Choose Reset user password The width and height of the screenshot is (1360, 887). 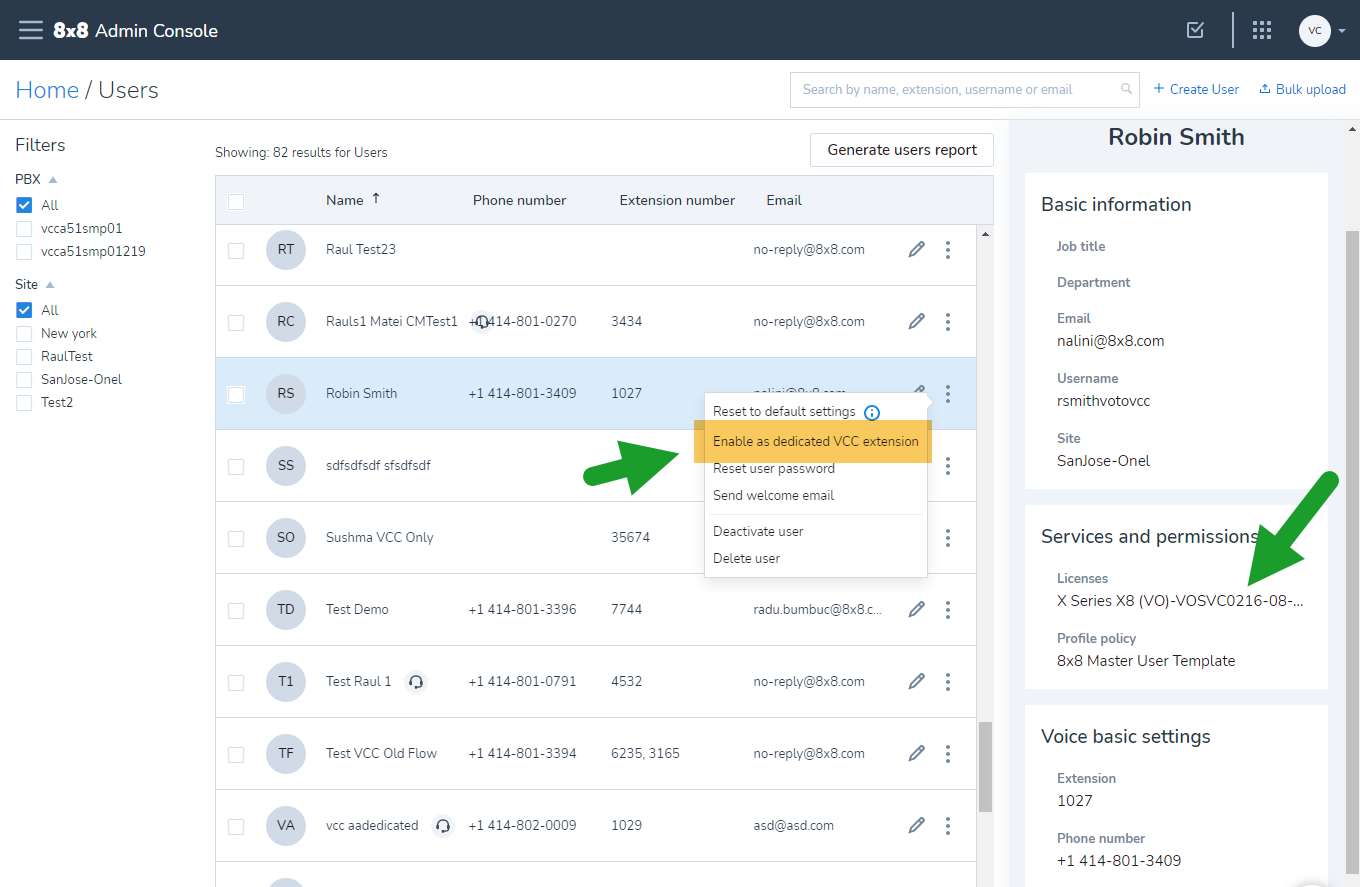(x=773, y=468)
